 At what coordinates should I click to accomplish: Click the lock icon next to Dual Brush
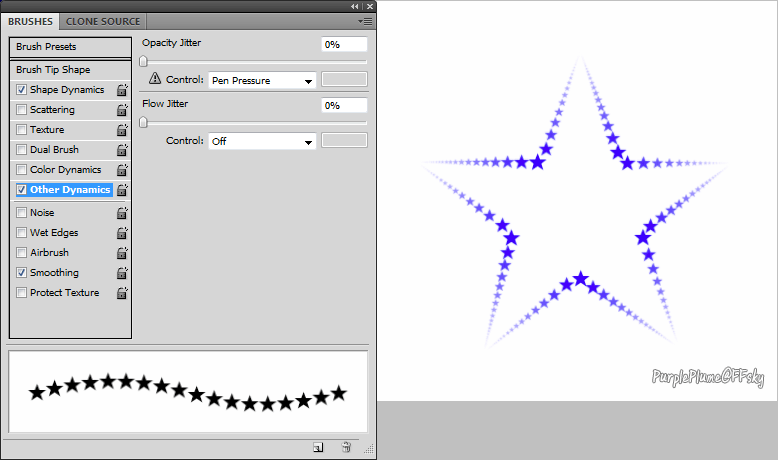[122, 150]
